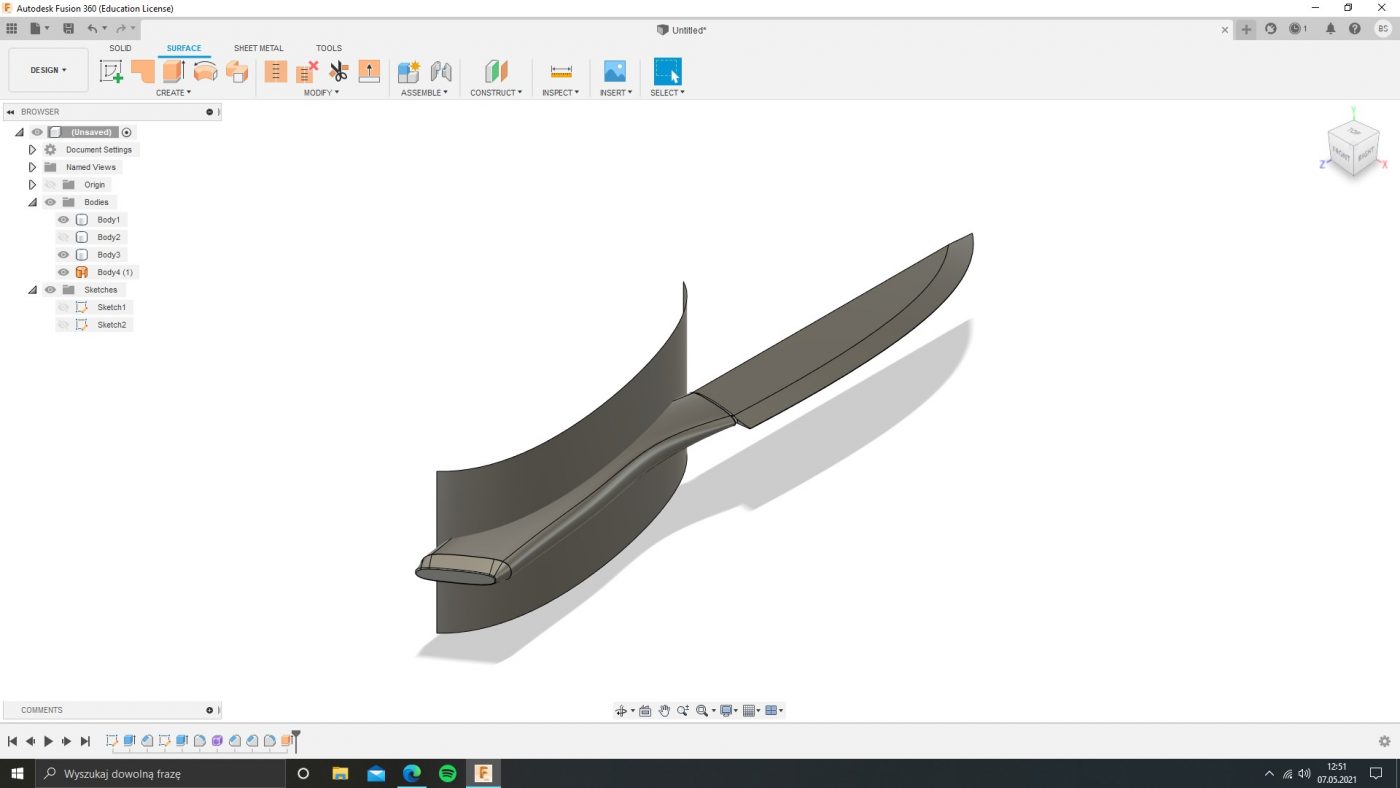1400x788 pixels.
Task: Click the Insert image icon
Action: (x=614, y=72)
